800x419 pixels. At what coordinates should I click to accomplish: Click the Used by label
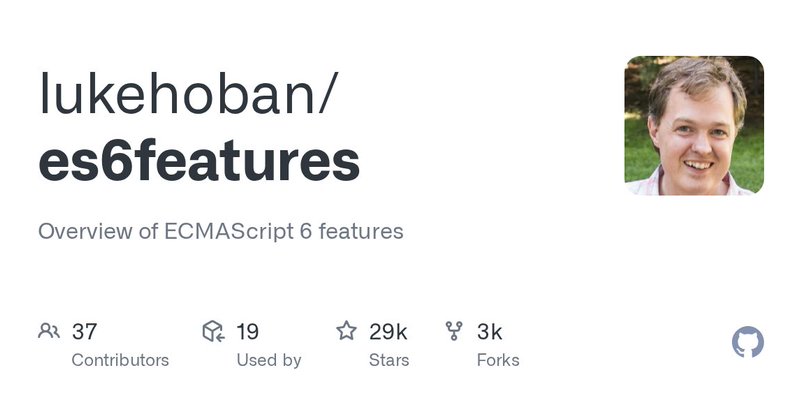[x=269, y=360]
